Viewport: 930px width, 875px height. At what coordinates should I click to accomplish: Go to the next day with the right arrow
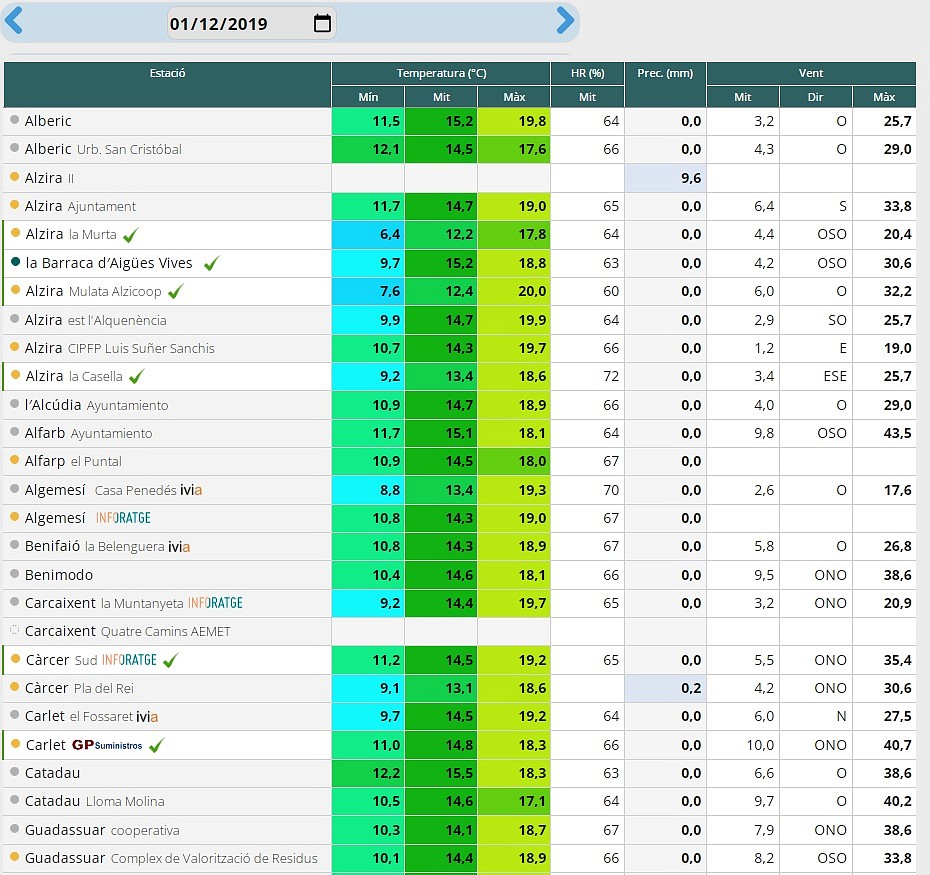click(565, 21)
